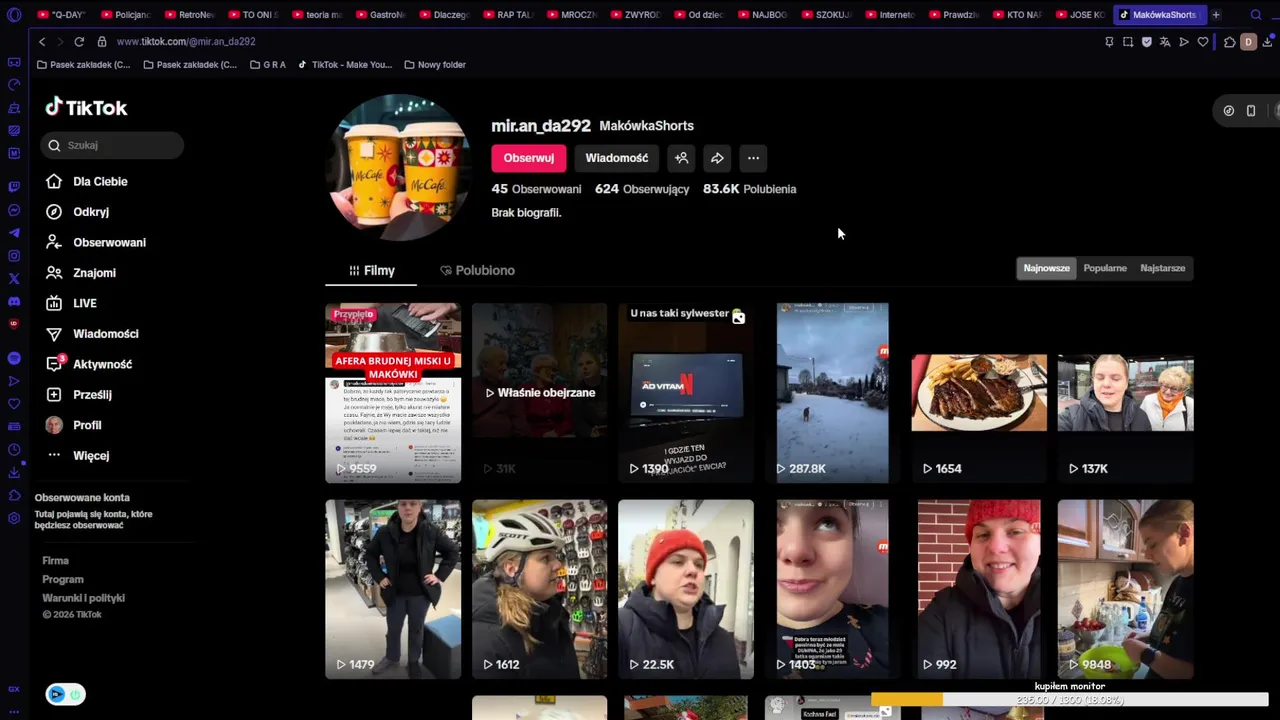Open the U nas taki sylwester video
The width and height of the screenshot is (1280, 720).
685,393
